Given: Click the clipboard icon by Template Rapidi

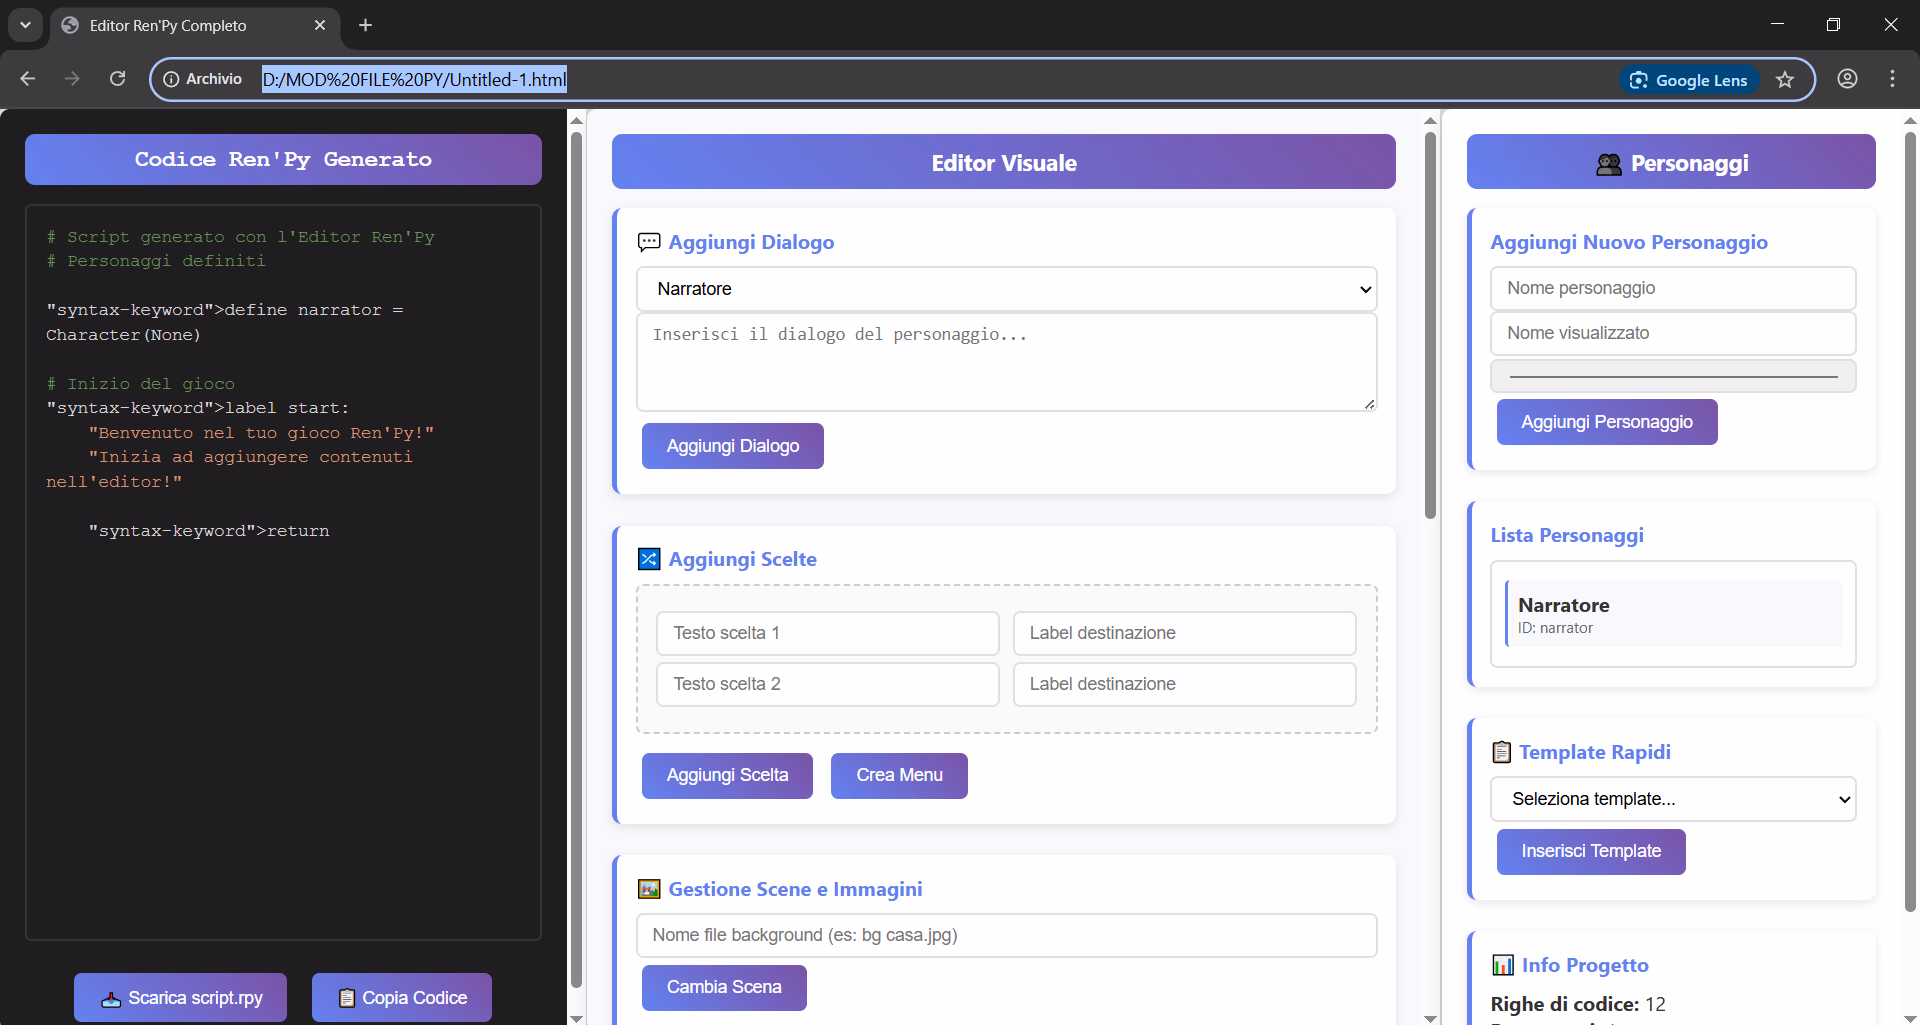Looking at the screenshot, I should point(1501,752).
